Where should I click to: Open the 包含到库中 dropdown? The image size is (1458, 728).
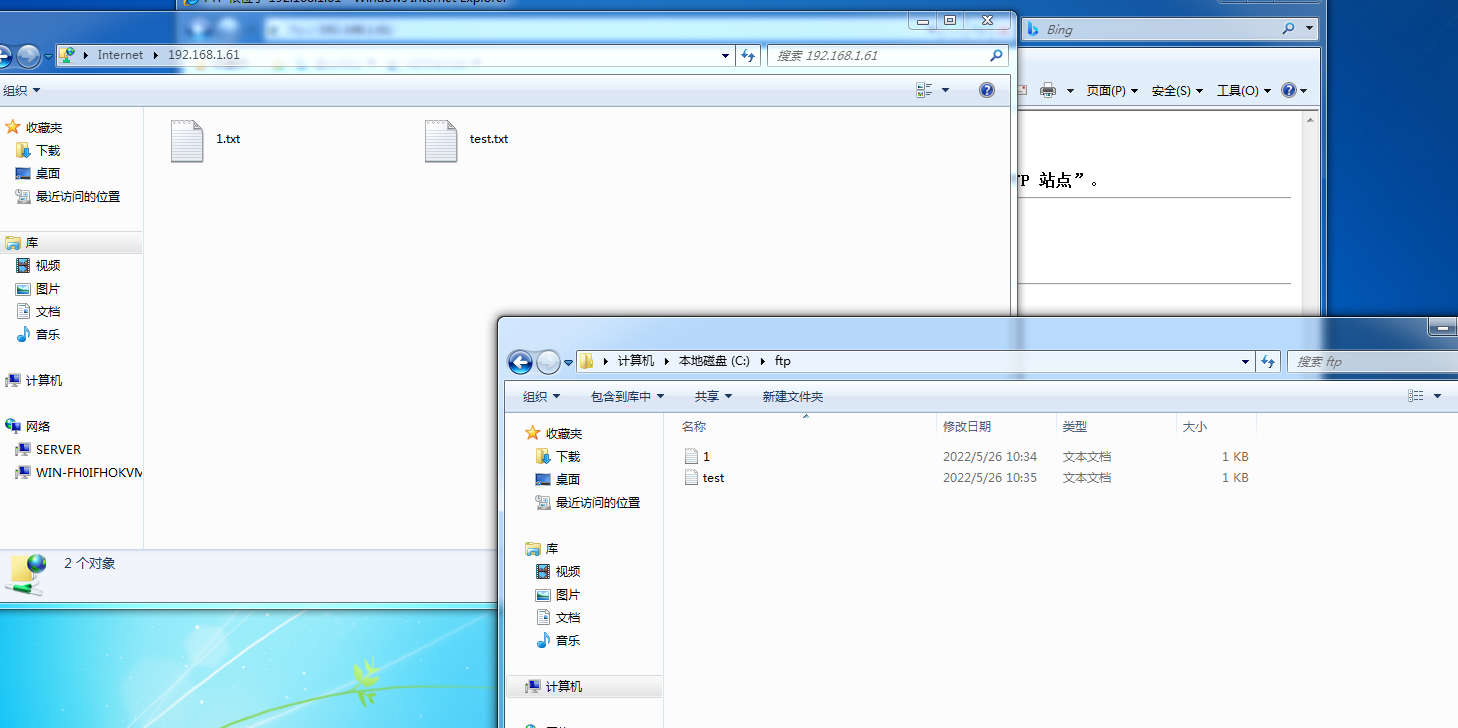(627, 396)
